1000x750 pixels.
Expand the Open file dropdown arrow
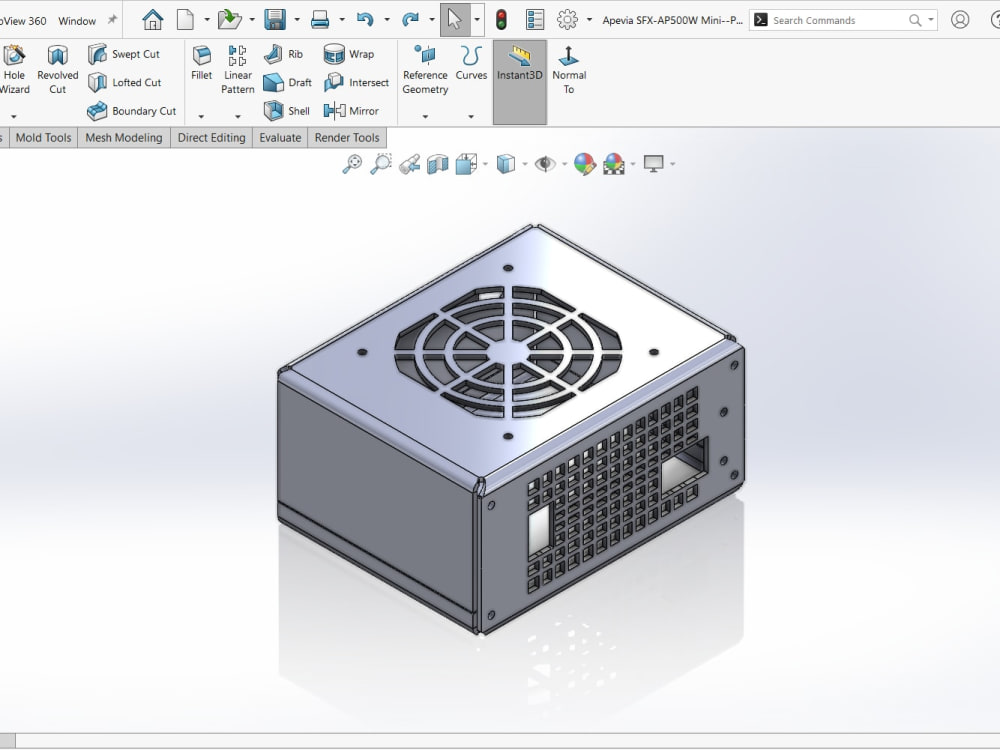252,20
